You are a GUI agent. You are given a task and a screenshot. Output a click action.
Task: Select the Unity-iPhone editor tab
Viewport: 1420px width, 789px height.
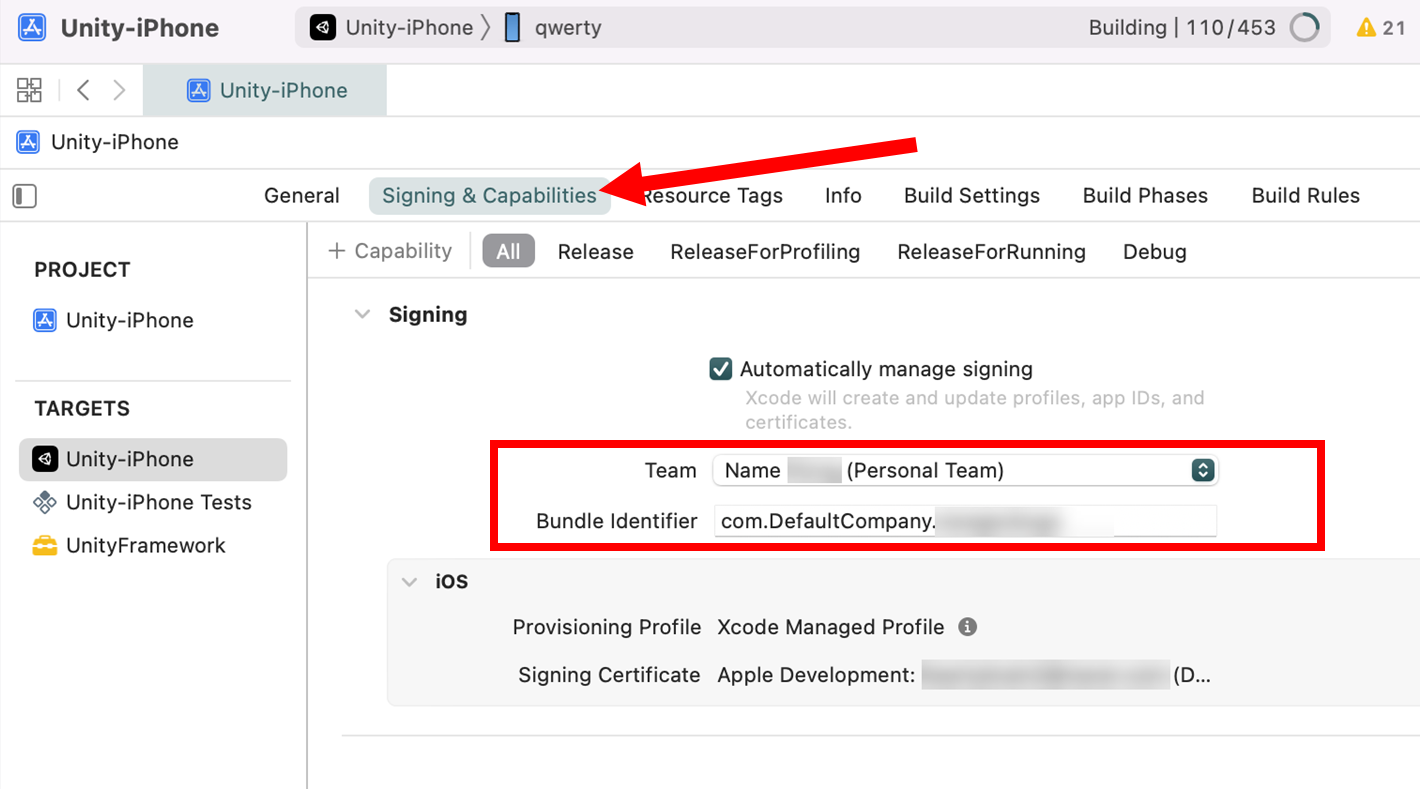[x=265, y=90]
